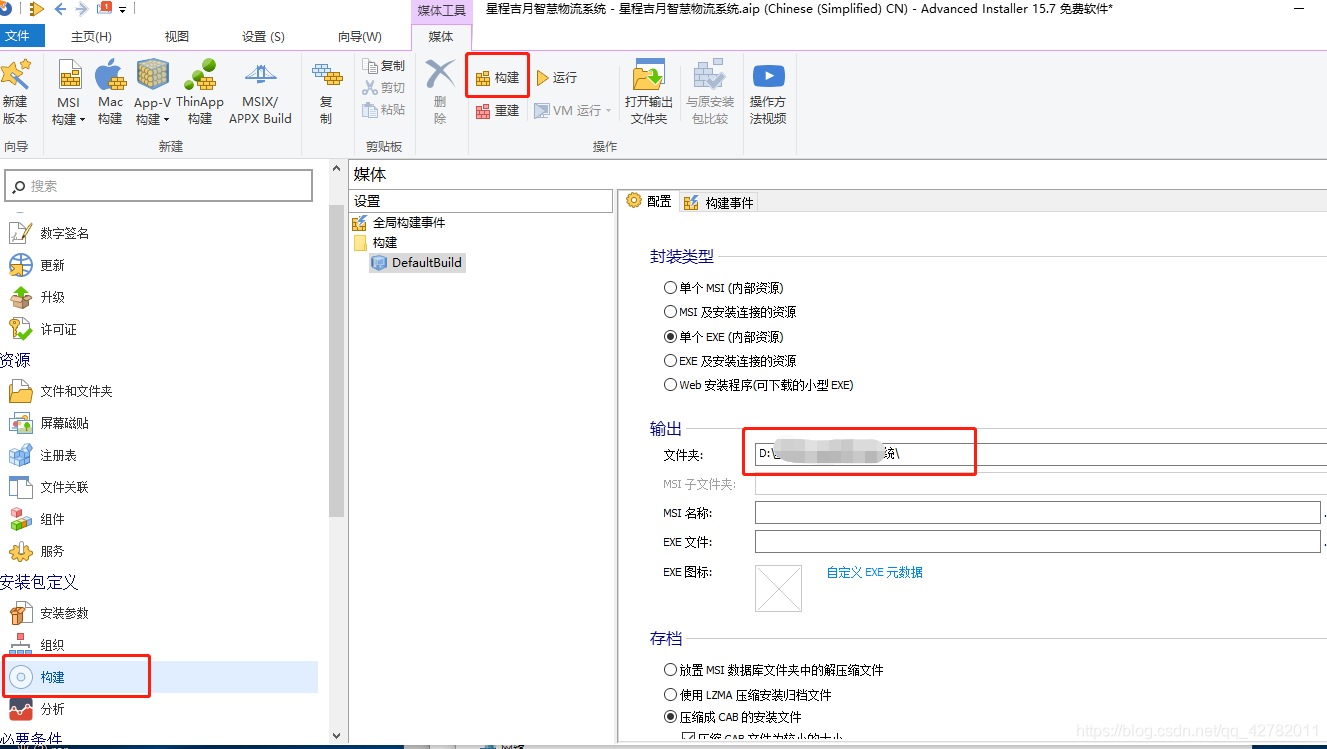1327x749 pixels.
Task: Select the DefaultBuild tree item
Action: coord(417,263)
